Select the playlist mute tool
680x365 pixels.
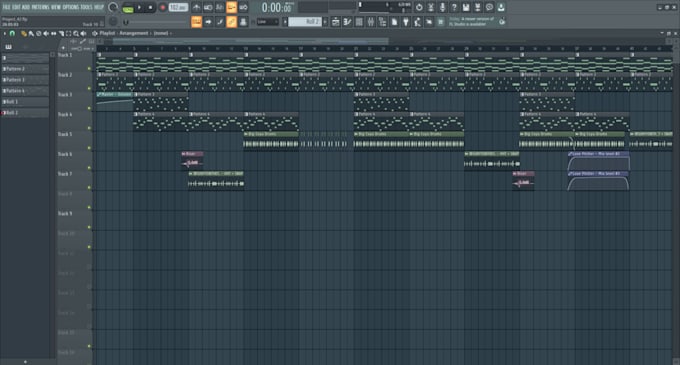point(46,33)
